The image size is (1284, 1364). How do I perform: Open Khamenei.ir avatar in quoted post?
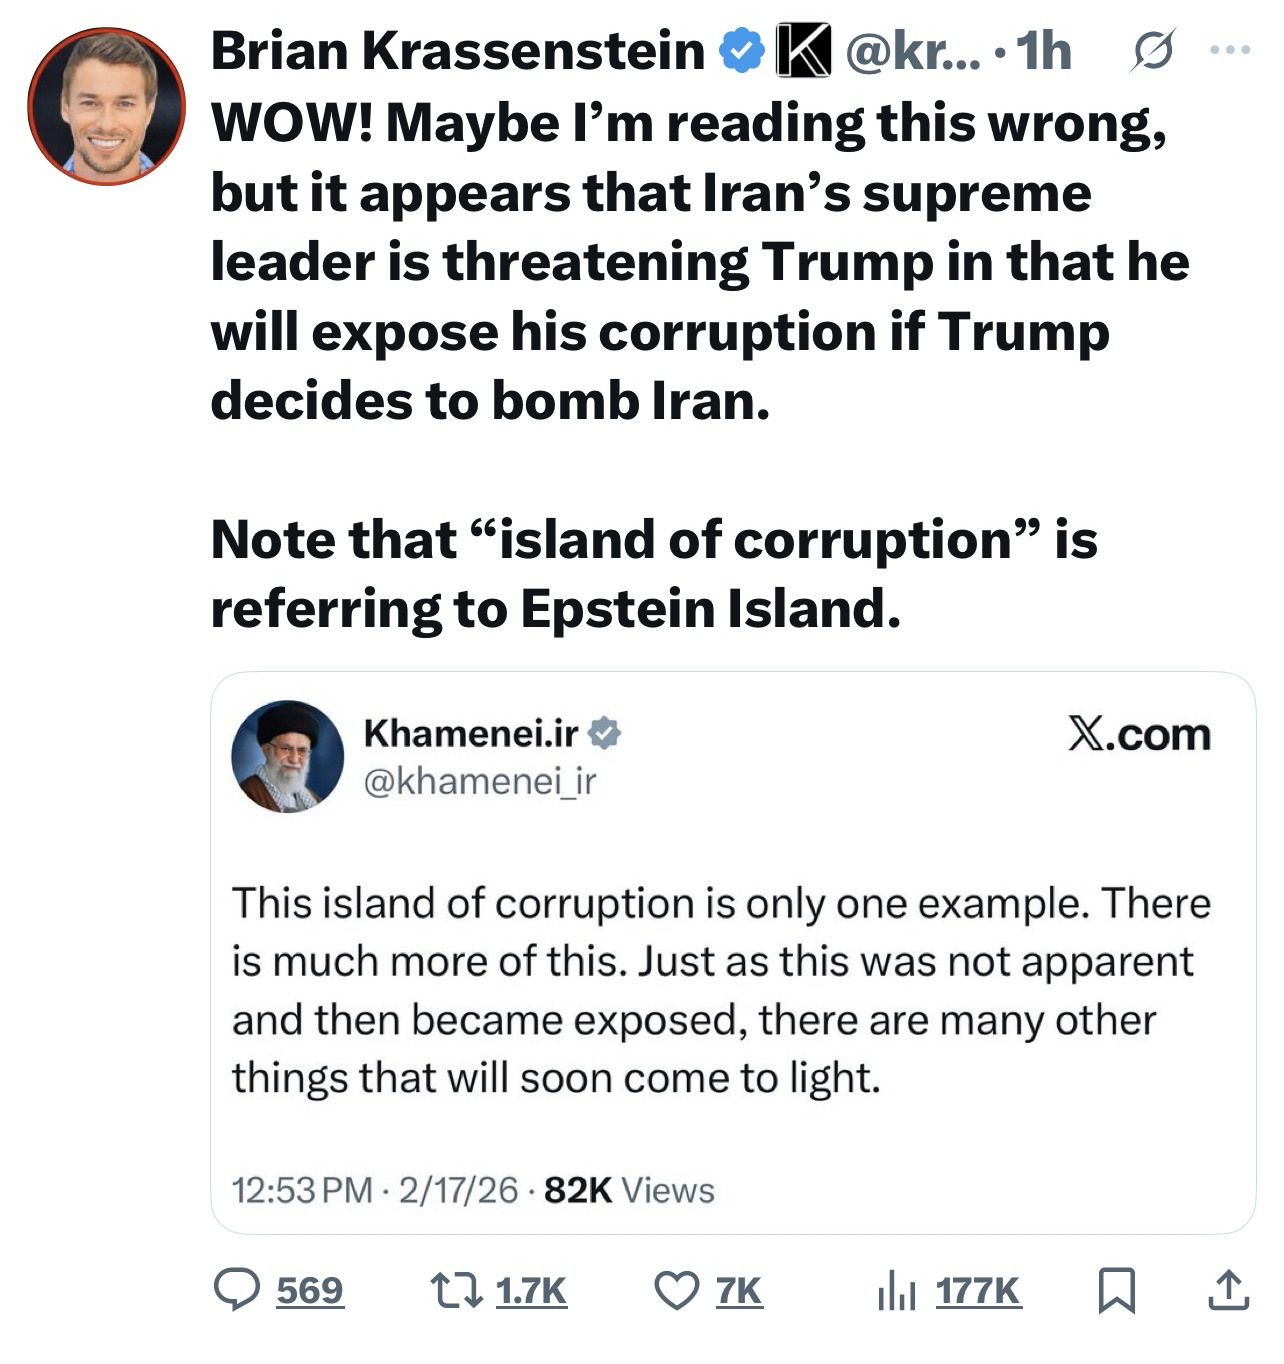[287, 756]
